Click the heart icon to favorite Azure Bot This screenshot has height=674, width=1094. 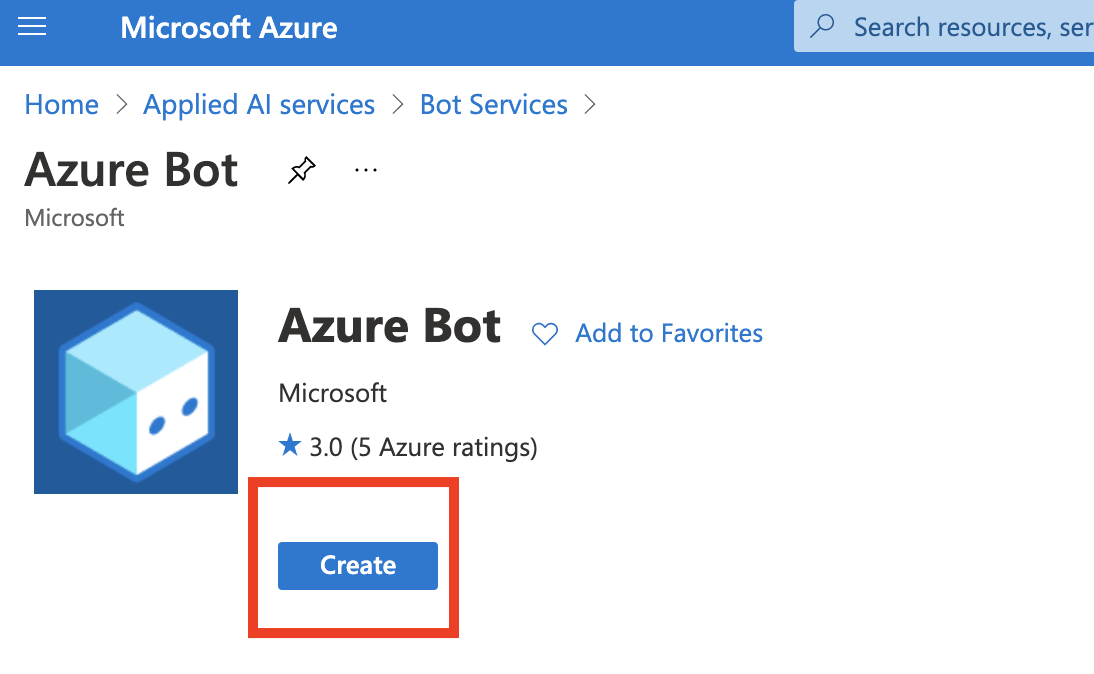(x=545, y=333)
